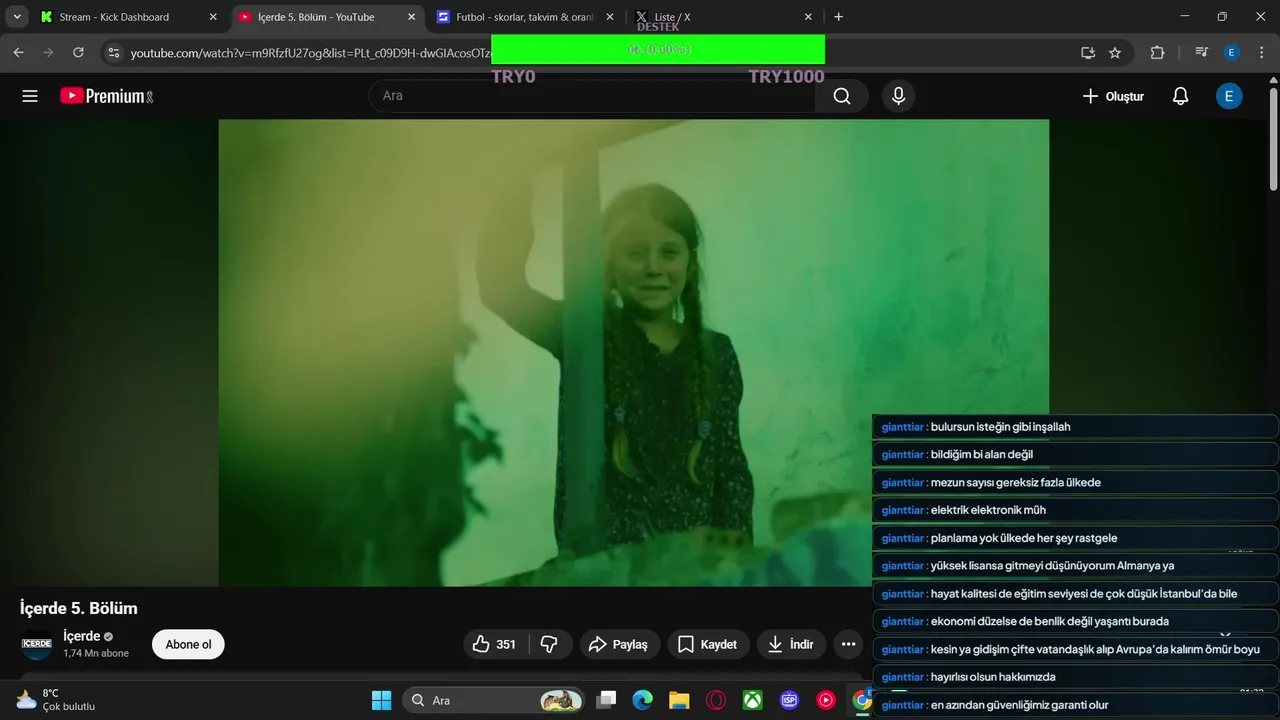
Task: Click the YouTube search magnifier button
Action: click(x=842, y=96)
